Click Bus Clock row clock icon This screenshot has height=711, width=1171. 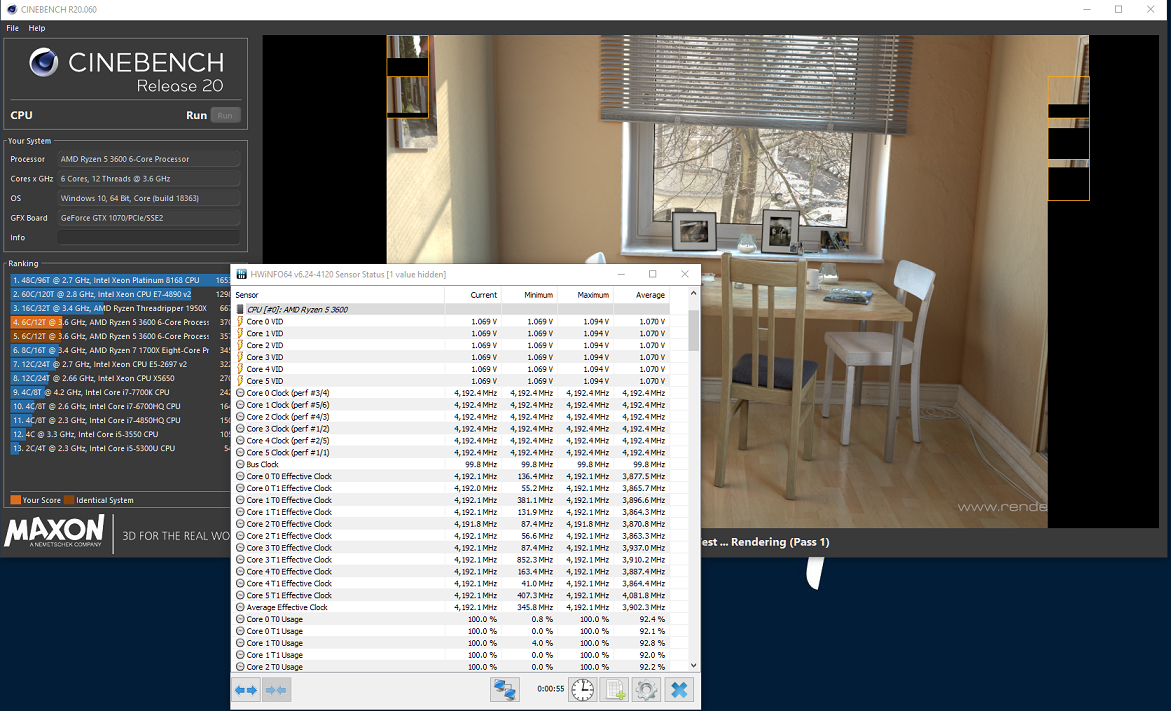(x=240, y=465)
